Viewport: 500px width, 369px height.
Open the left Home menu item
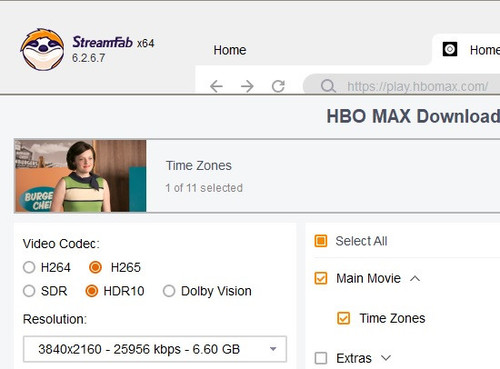point(230,50)
